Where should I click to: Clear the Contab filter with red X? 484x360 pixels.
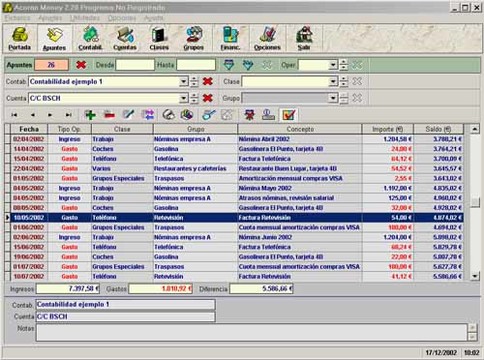click(208, 81)
